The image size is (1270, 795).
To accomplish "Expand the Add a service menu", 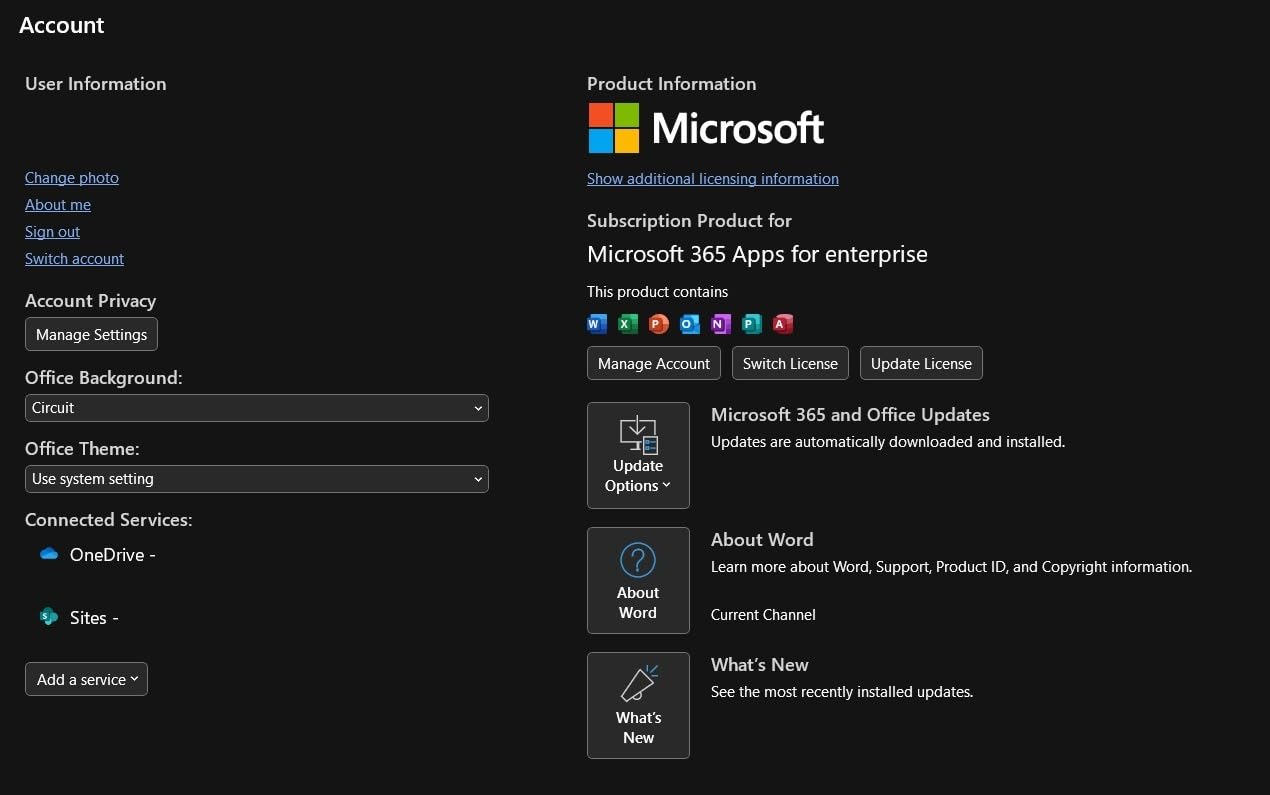I will point(86,679).
